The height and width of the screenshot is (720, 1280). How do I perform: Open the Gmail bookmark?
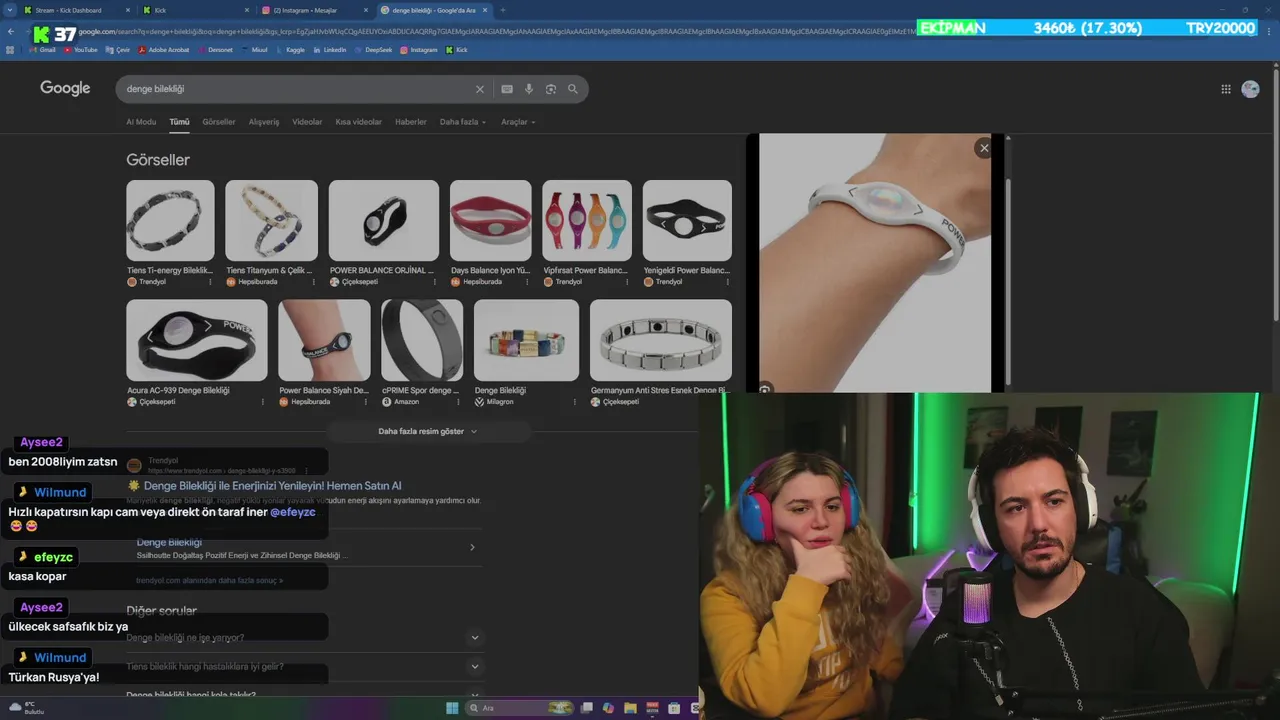pos(43,49)
